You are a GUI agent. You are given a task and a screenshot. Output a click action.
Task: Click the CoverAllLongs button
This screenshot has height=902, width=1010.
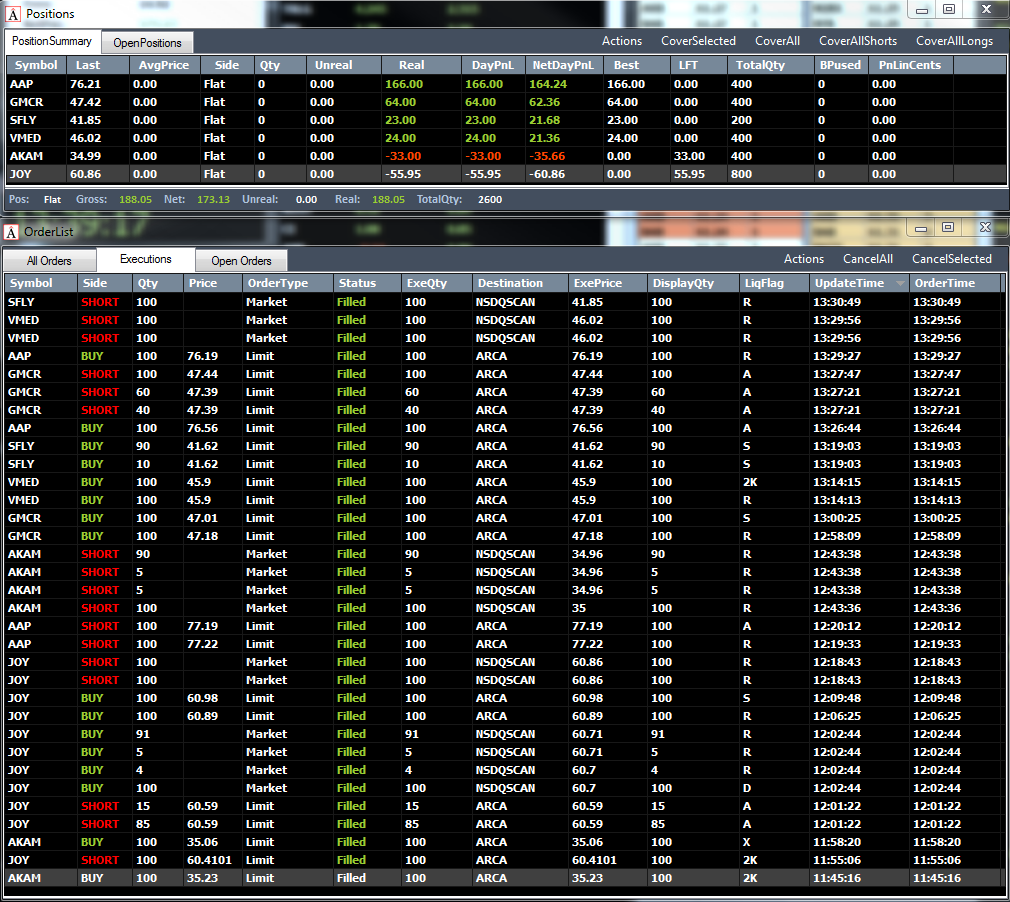(x=954, y=41)
